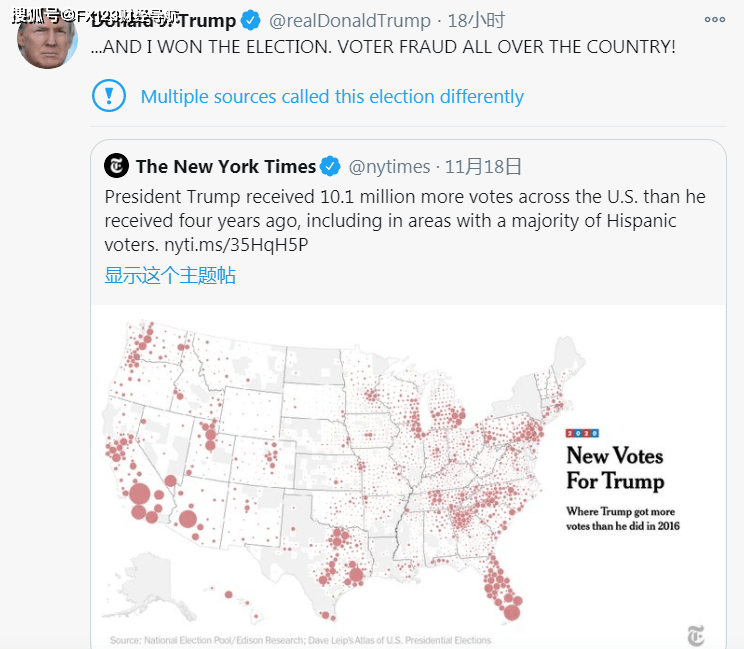The height and width of the screenshot is (649, 744).
Task: Open Donald Trump's profile photo
Action: 48,38
